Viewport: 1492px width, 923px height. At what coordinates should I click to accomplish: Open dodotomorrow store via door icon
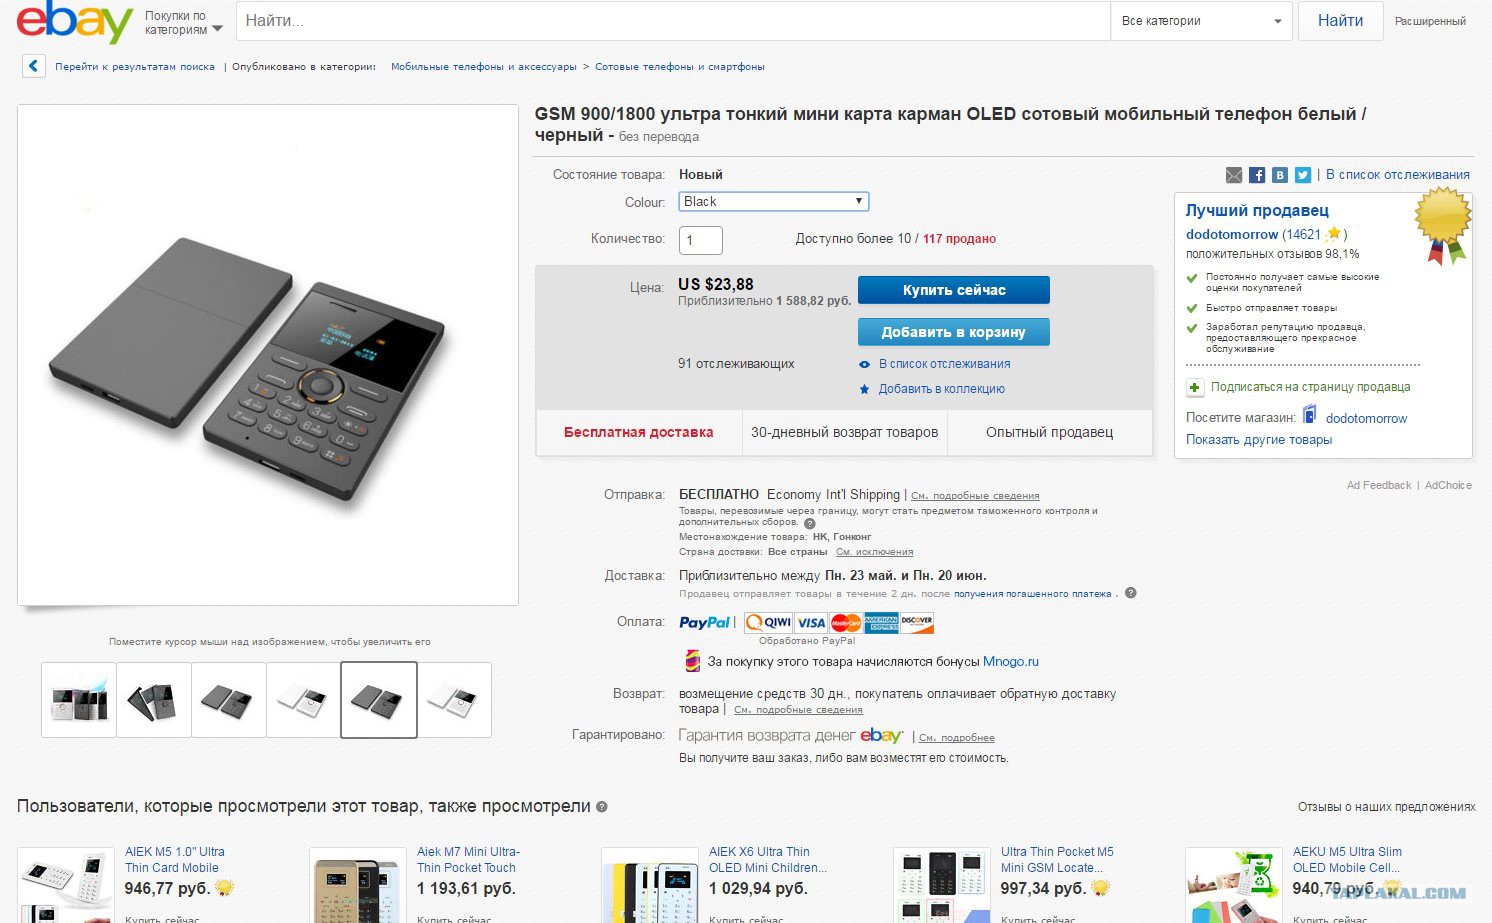(x=1309, y=416)
